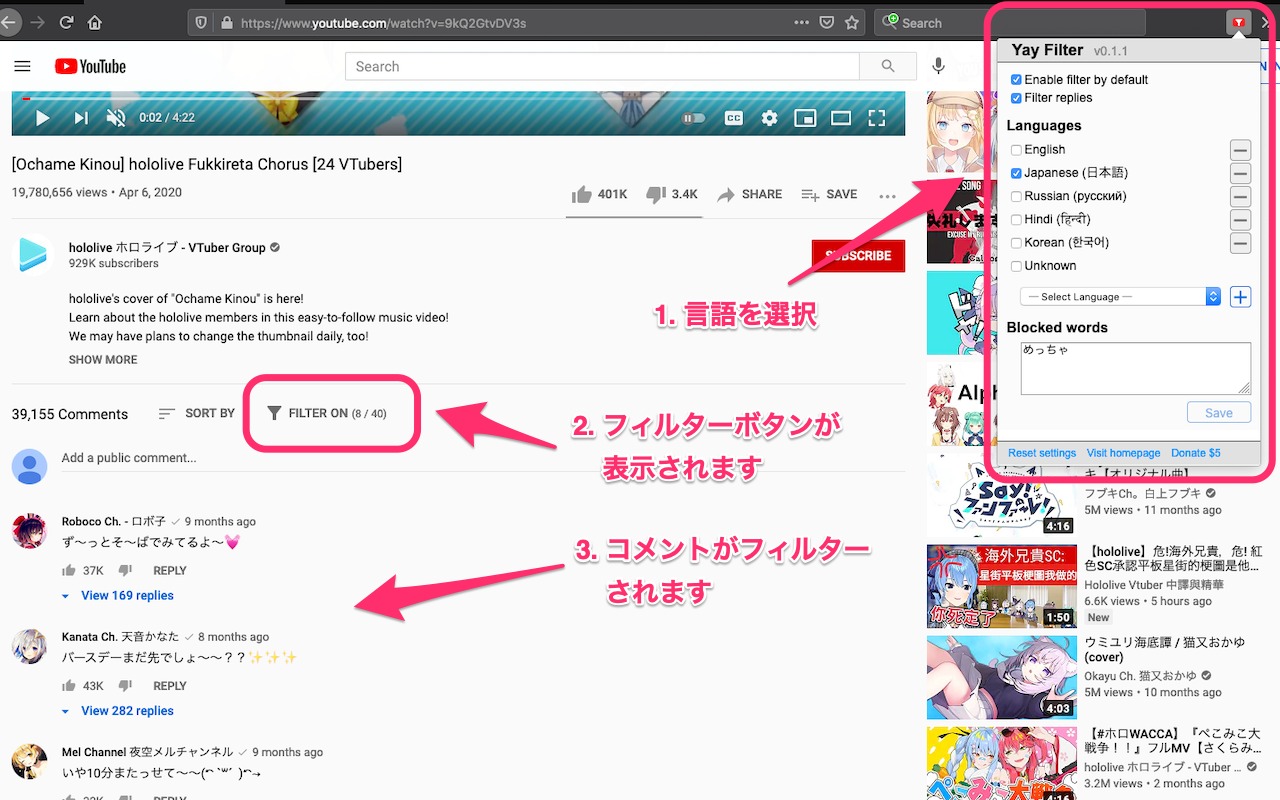Skip to next video
The width and height of the screenshot is (1280, 800).
click(80, 118)
